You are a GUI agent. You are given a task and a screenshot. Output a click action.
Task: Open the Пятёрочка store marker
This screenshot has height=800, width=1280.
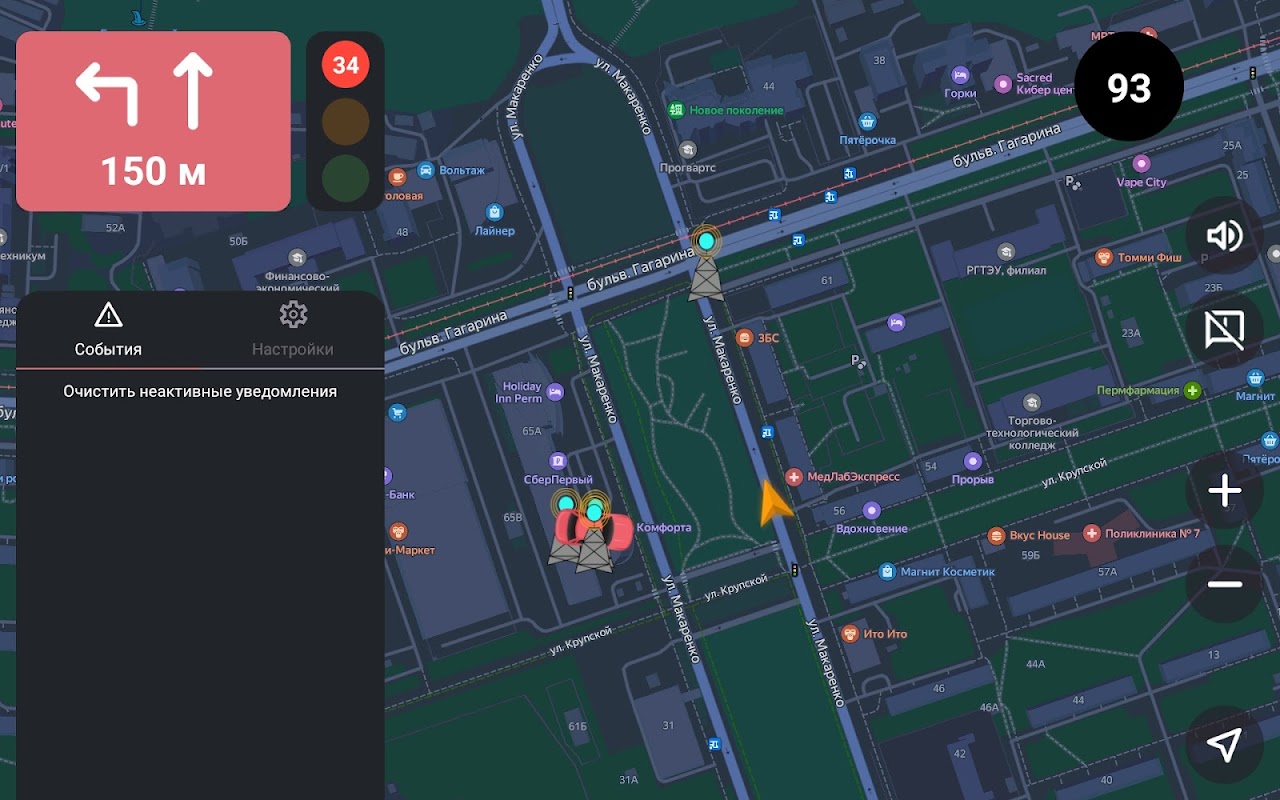click(x=867, y=122)
